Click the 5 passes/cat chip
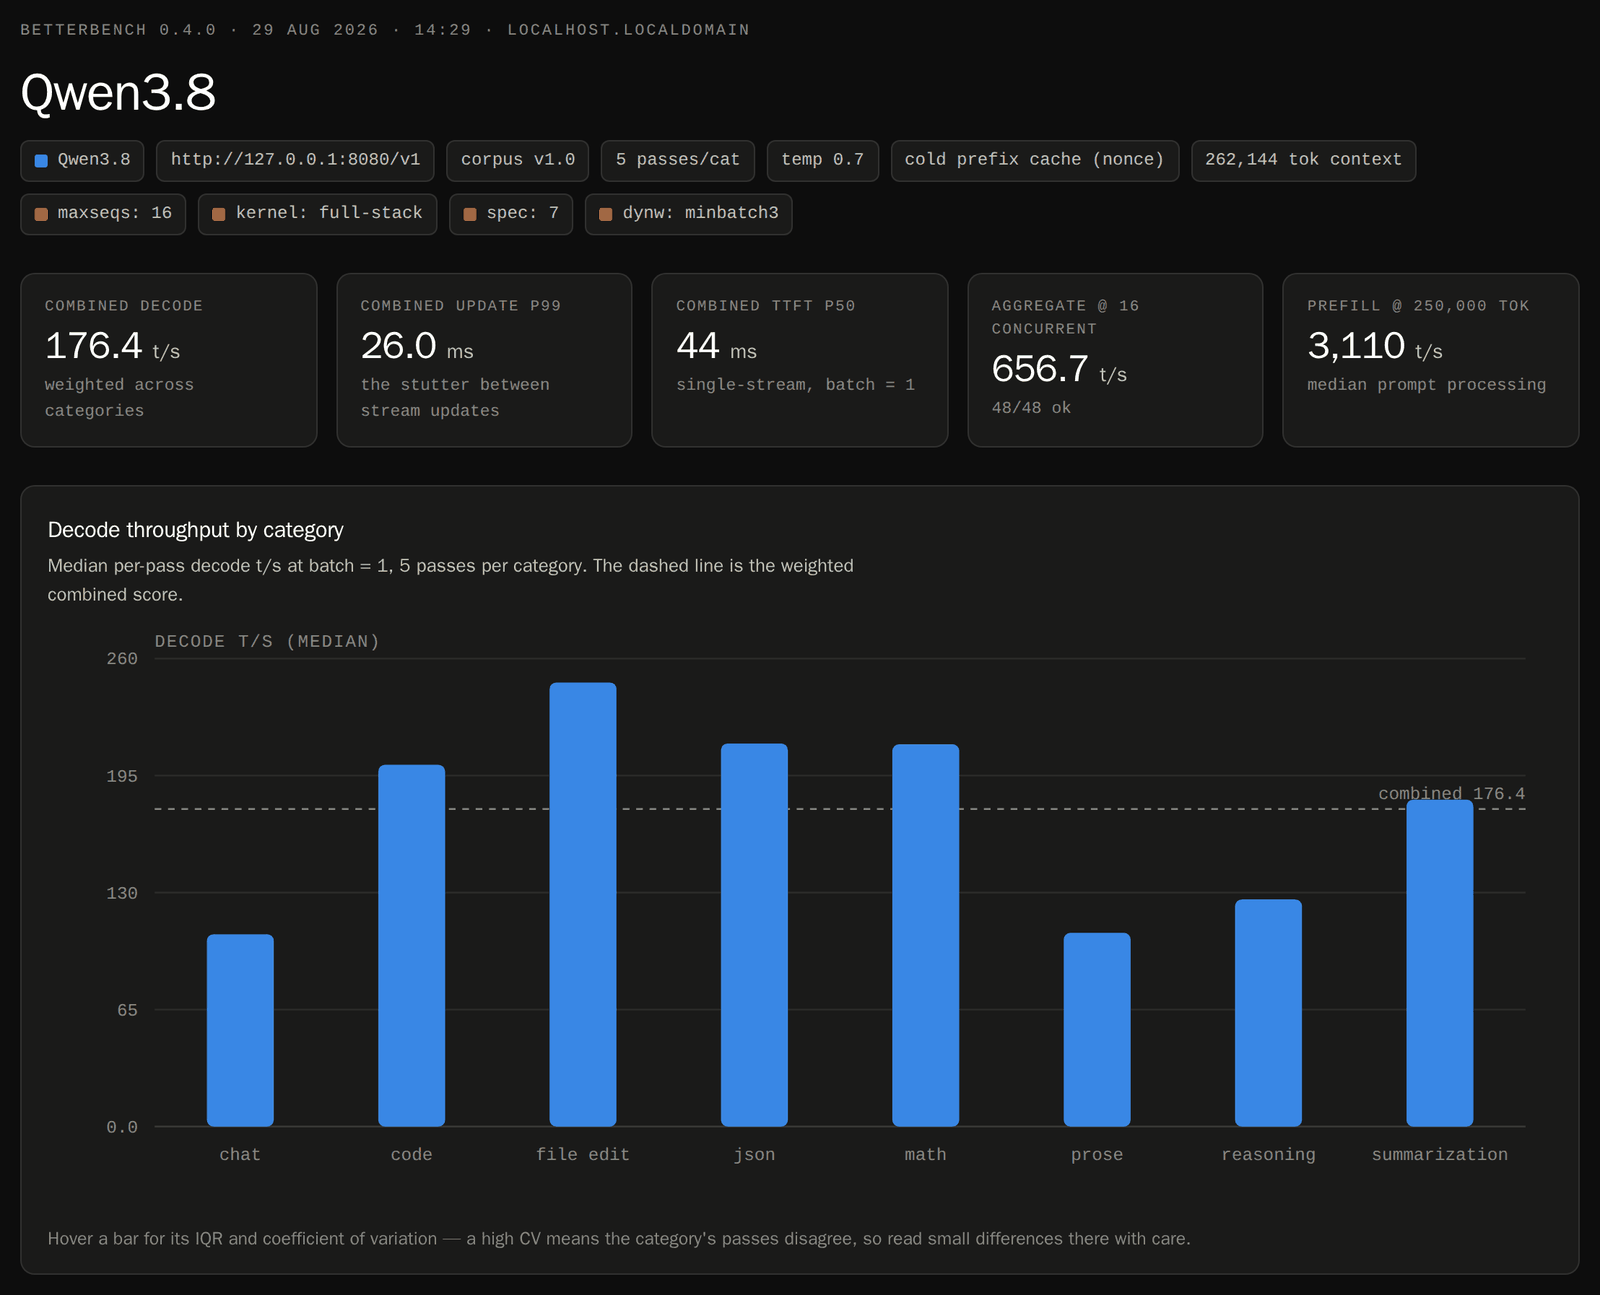Screen dimensions: 1600x1295 (x=678, y=160)
